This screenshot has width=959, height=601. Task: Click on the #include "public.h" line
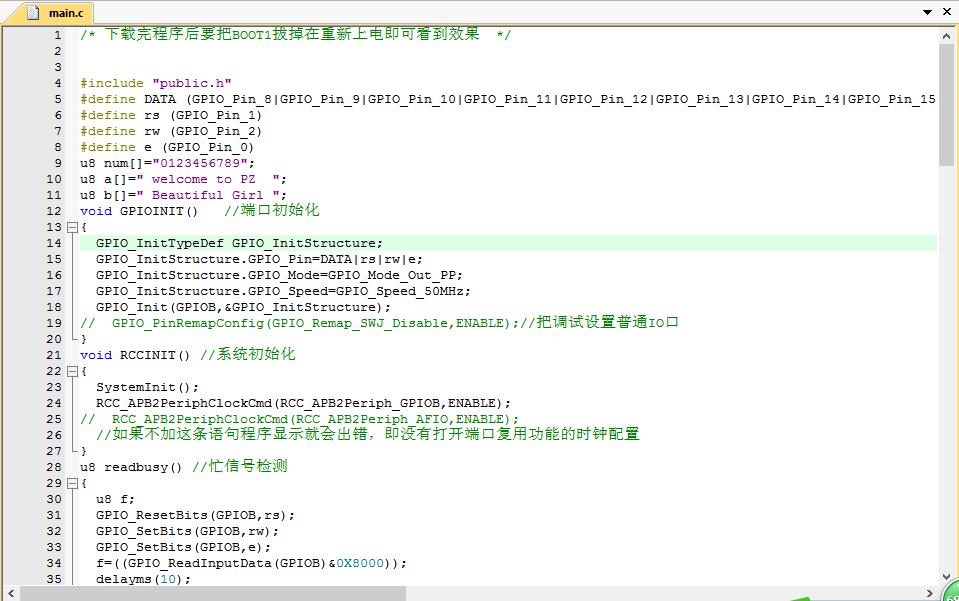tap(155, 83)
